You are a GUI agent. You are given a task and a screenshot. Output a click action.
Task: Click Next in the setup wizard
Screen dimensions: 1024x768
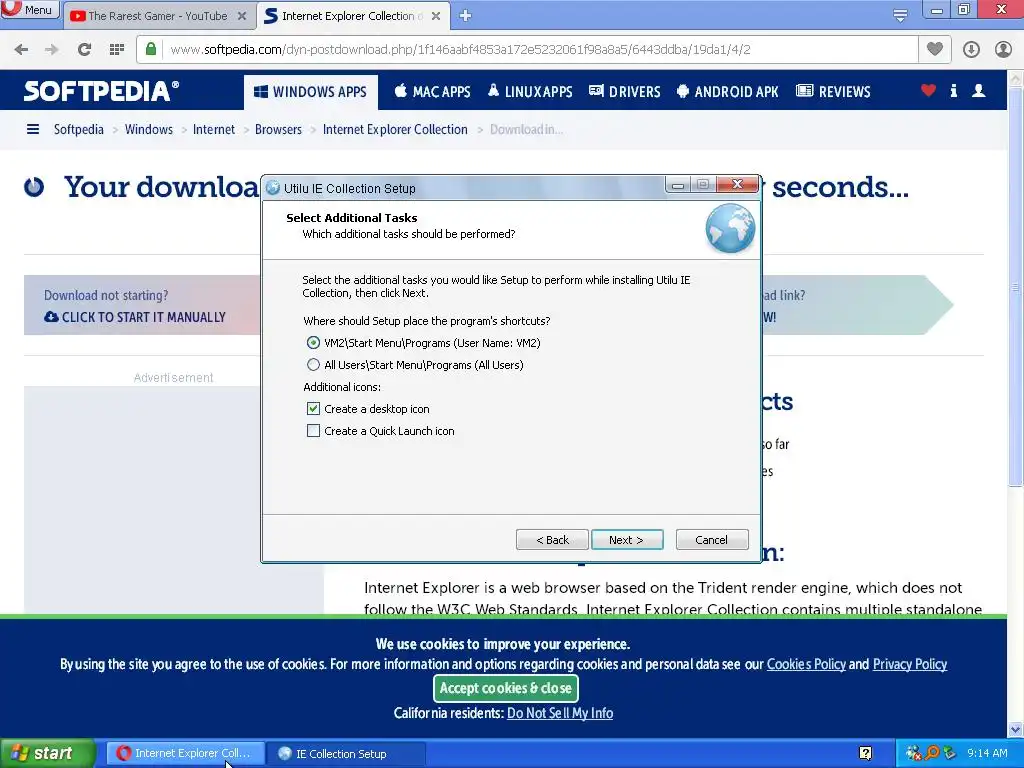coord(627,540)
